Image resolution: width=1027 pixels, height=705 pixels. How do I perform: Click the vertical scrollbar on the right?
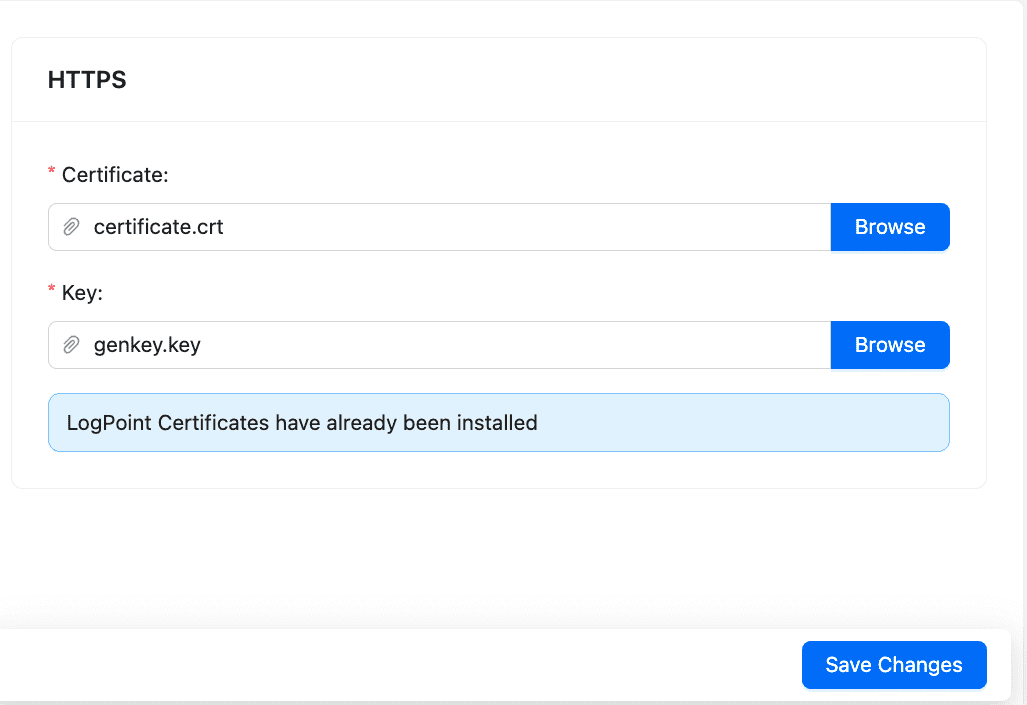(x=1022, y=350)
